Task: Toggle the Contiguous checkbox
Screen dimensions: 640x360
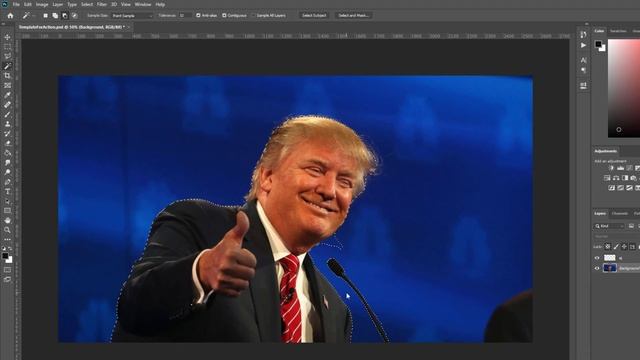Action: click(x=224, y=16)
